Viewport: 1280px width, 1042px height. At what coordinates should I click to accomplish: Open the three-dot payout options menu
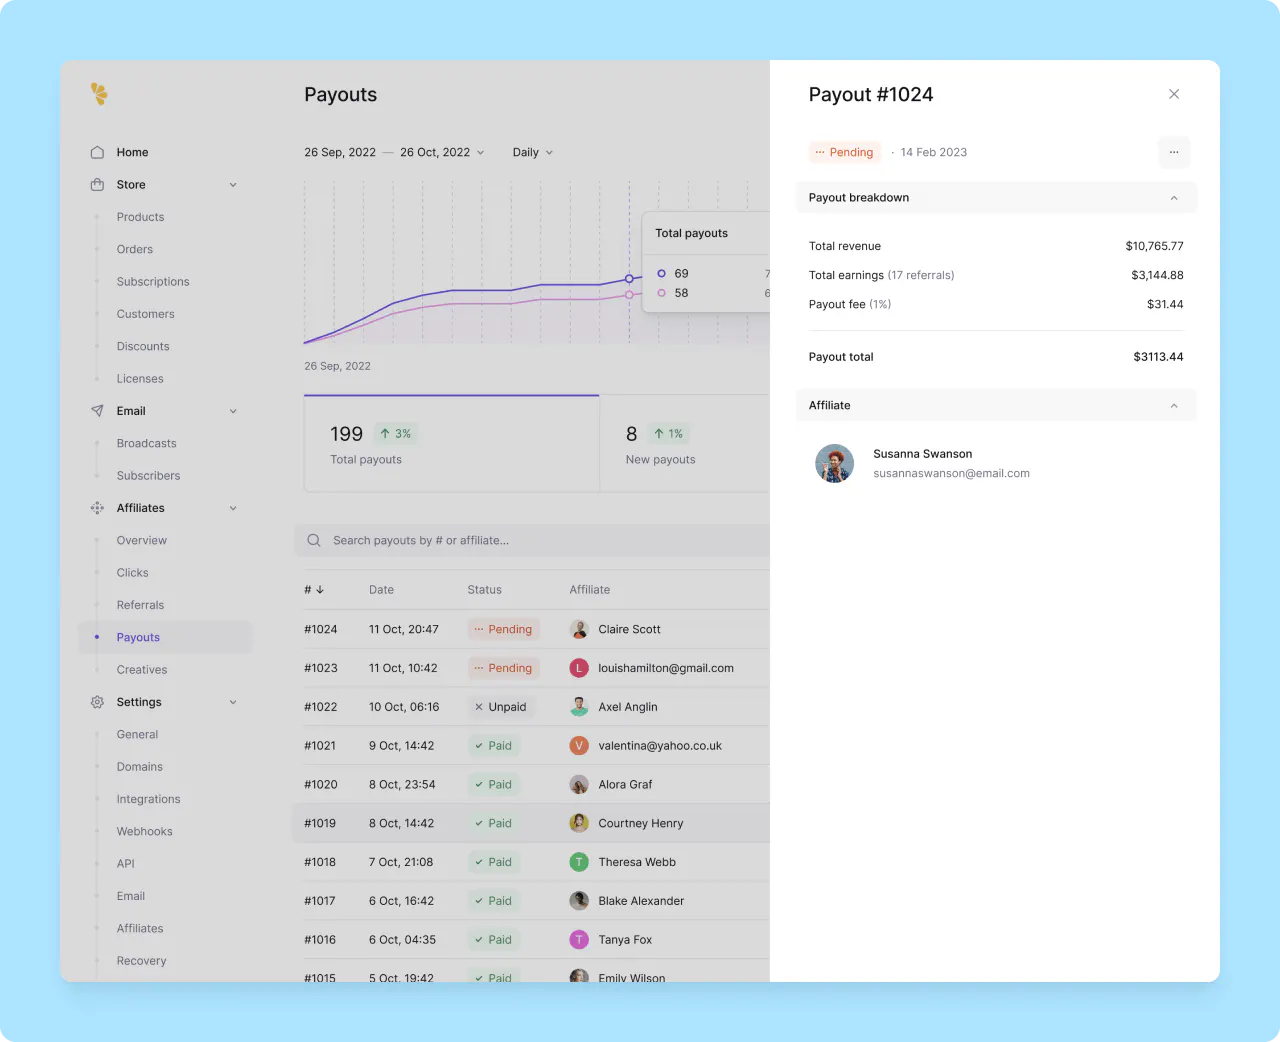coord(1173,152)
